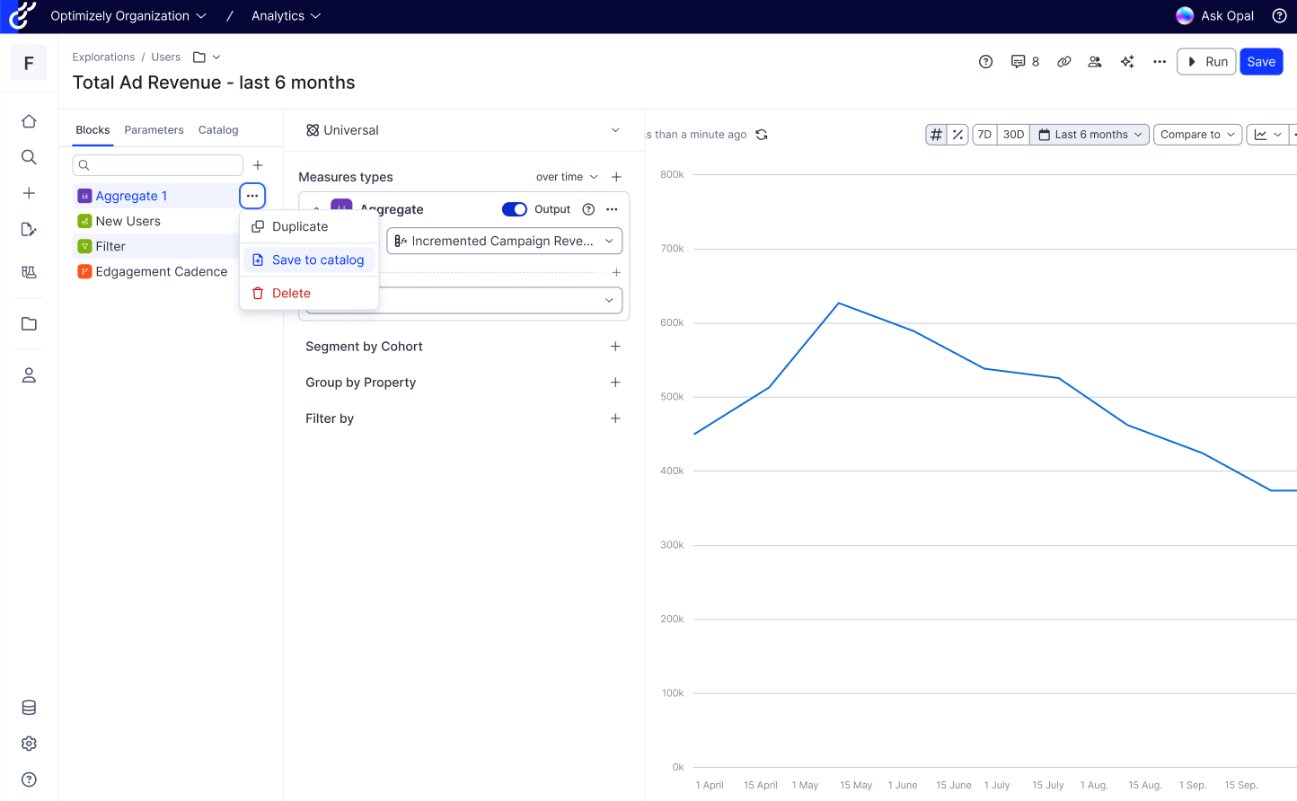Switch to the Parameters tab
The image size is (1297, 801).
tap(154, 130)
